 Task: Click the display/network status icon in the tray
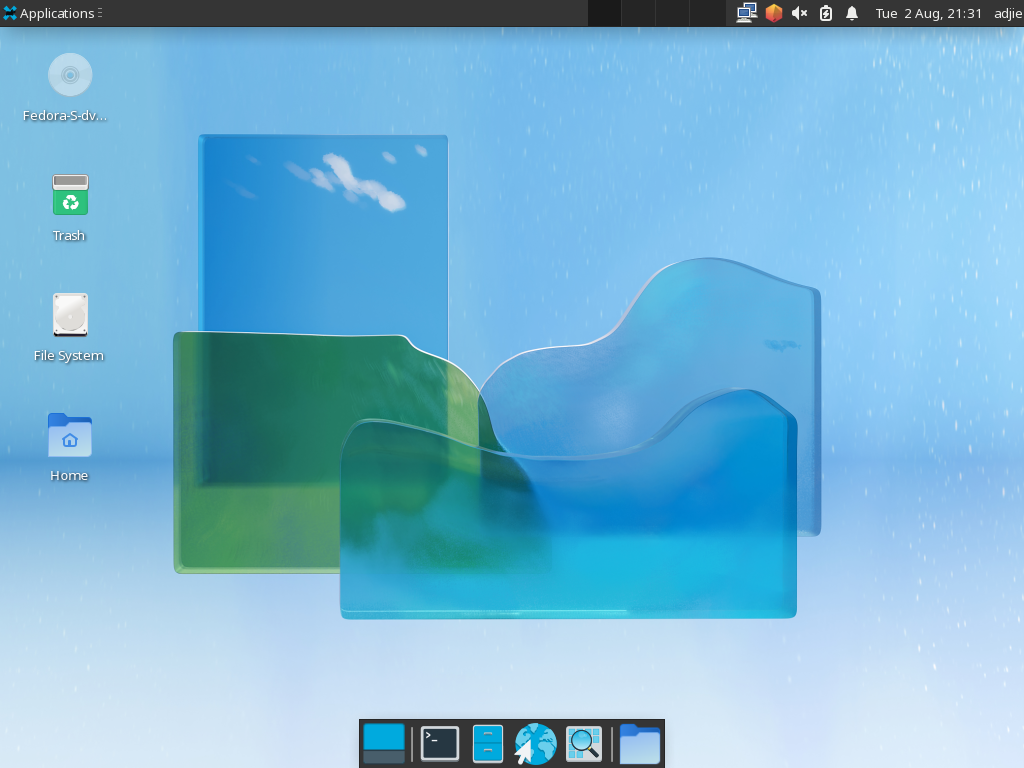(x=746, y=13)
